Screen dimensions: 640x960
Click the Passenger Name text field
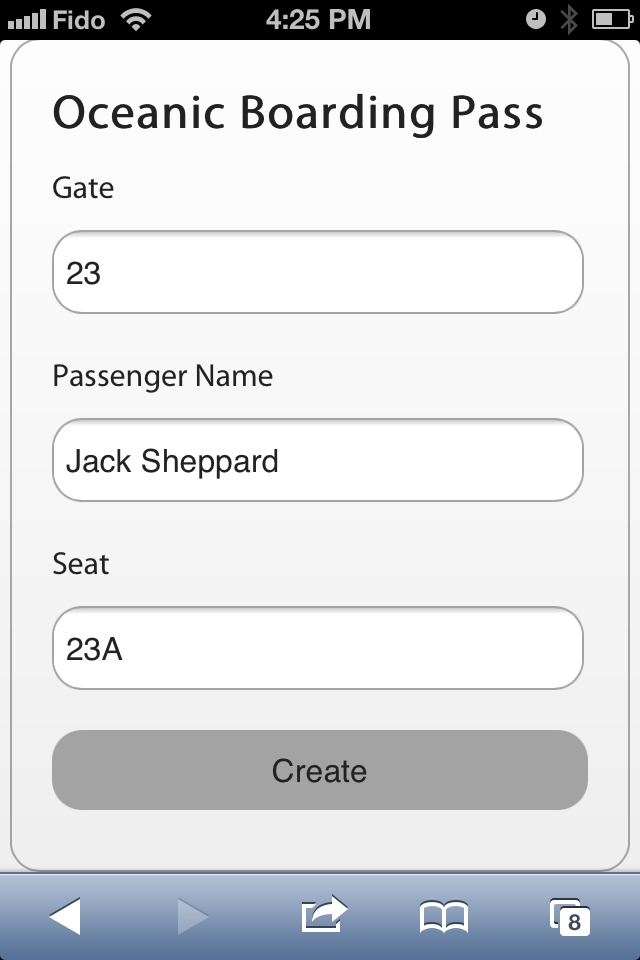[x=317, y=460]
